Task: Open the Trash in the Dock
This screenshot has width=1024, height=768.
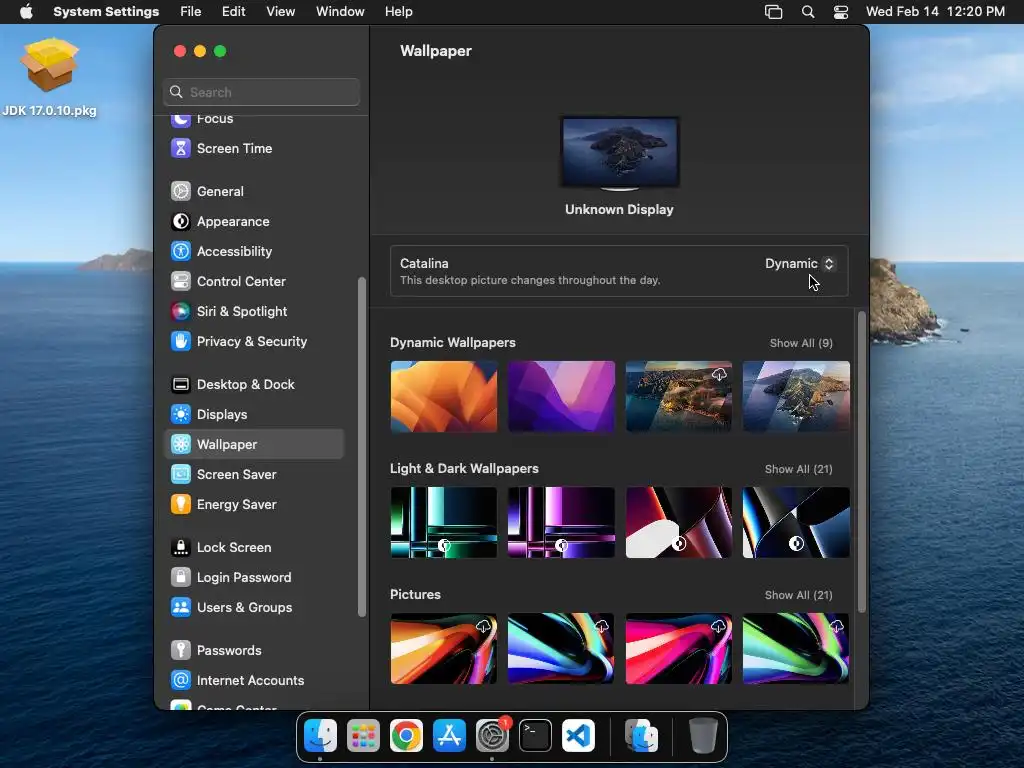Action: [x=703, y=736]
